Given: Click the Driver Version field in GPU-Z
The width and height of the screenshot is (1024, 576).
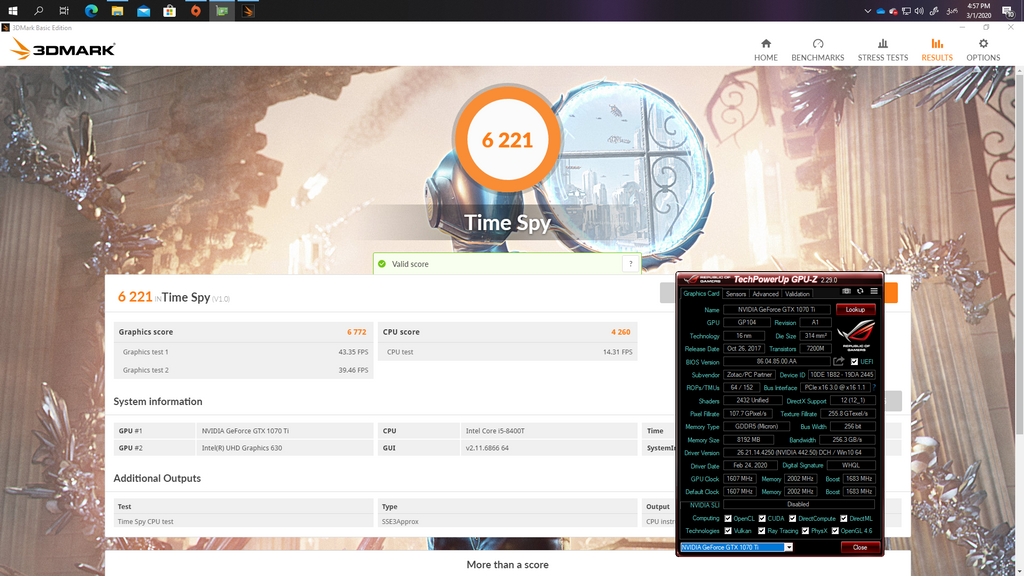Looking at the screenshot, I should tap(799, 453).
